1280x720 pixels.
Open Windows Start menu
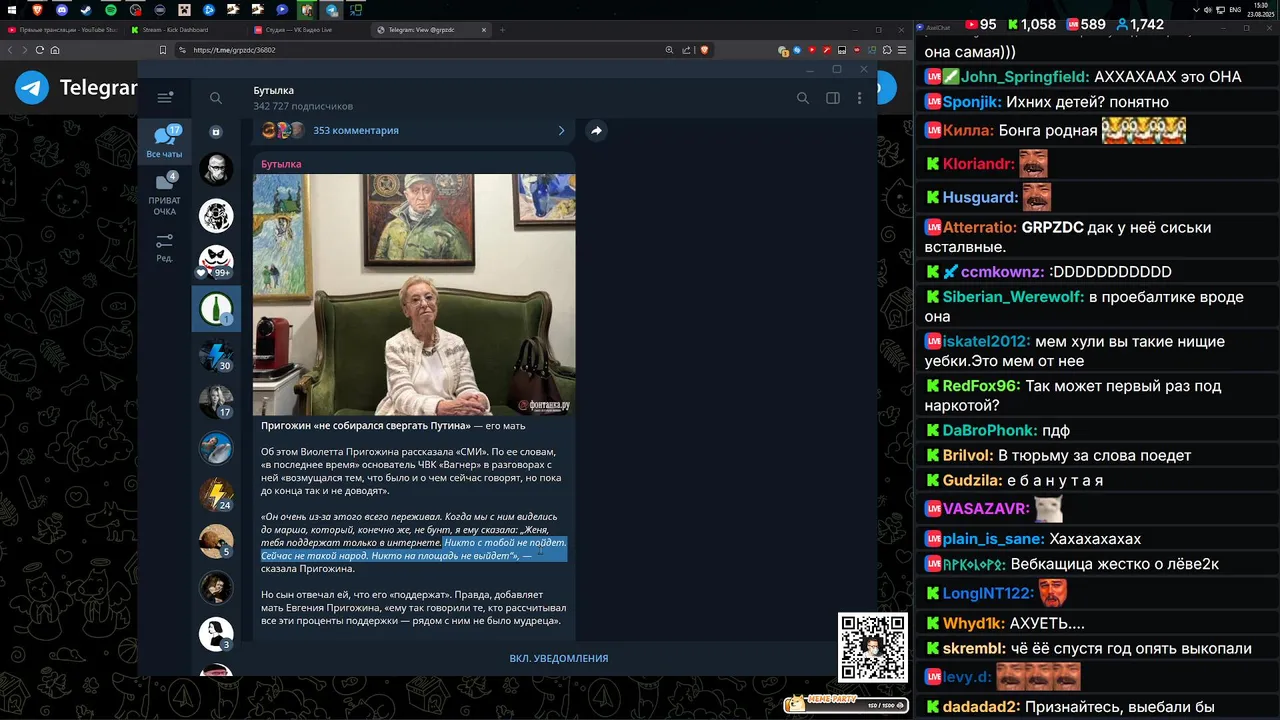tap(13, 10)
